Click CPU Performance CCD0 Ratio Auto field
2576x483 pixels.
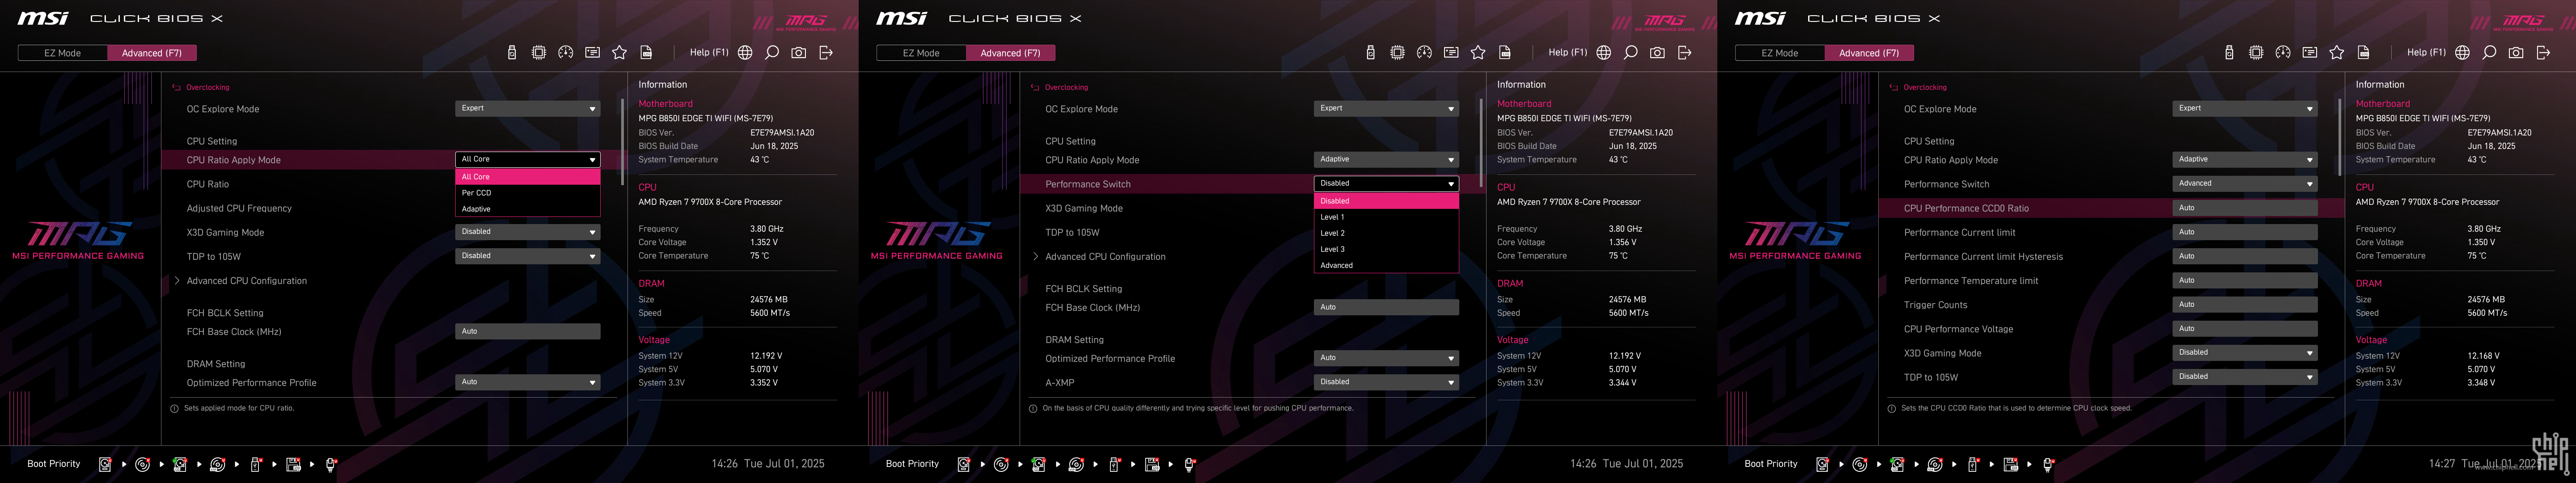[2245, 208]
